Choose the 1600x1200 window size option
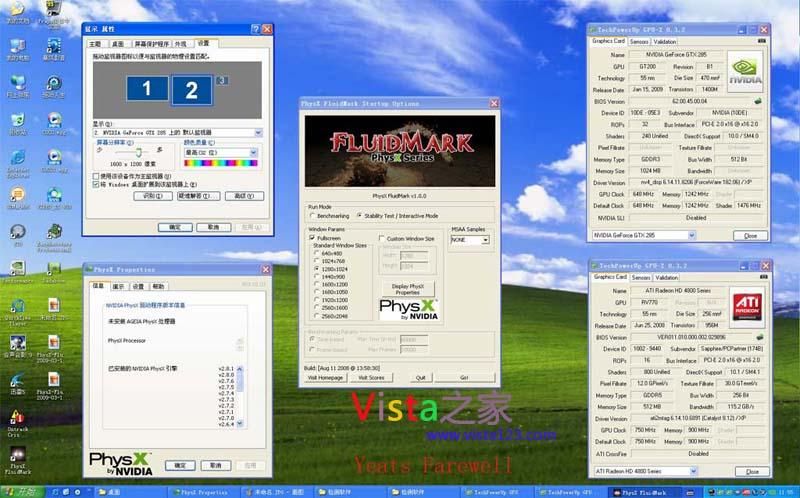This screenshot has width=800, height=498. click(x=316, y=283)
